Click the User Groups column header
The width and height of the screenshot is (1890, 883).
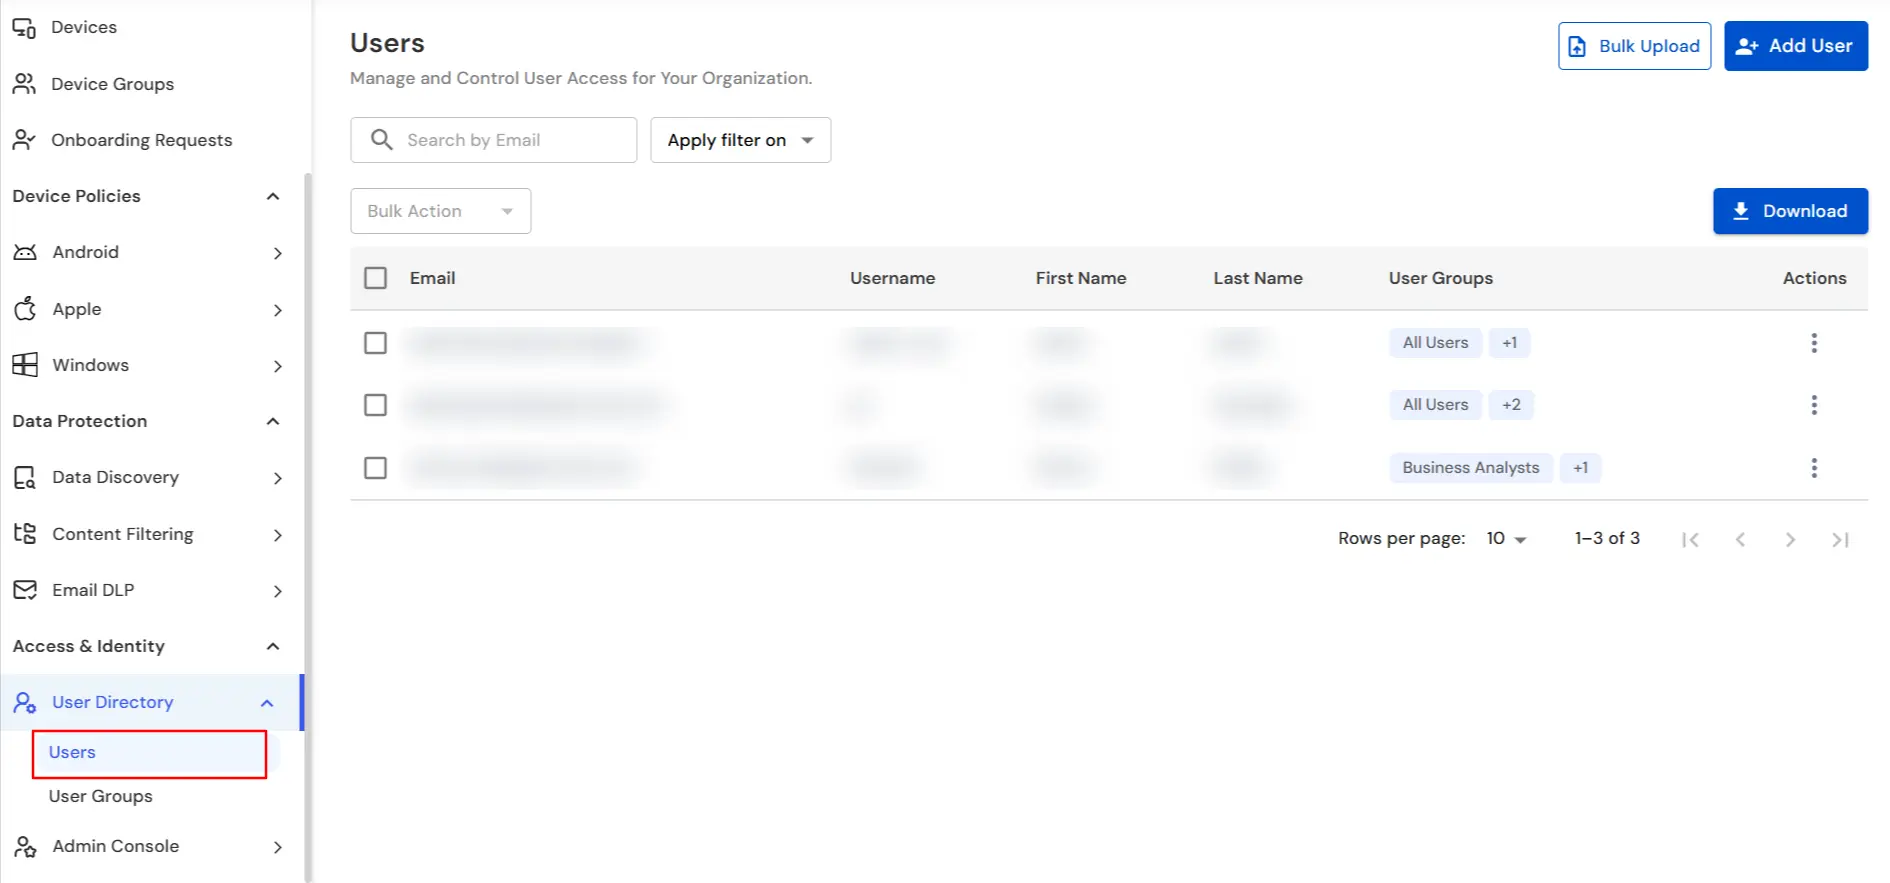1440,278
